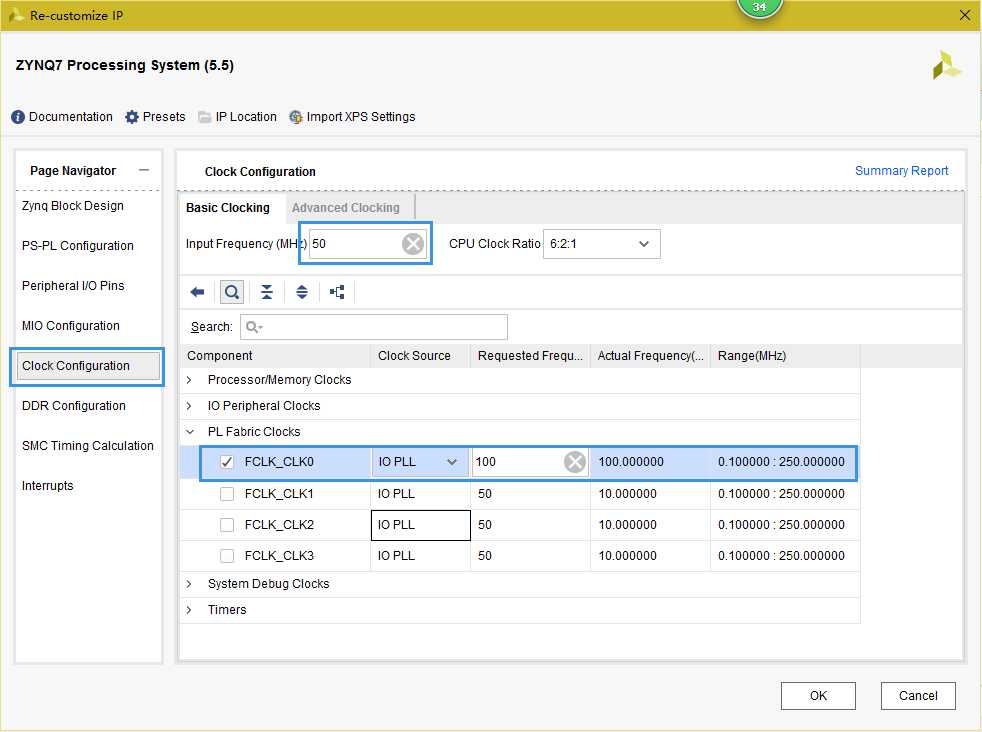This screenshot has height=732, width=982.
Task: Clear the Input Frequency field value
Action: (x=413, y=244)
